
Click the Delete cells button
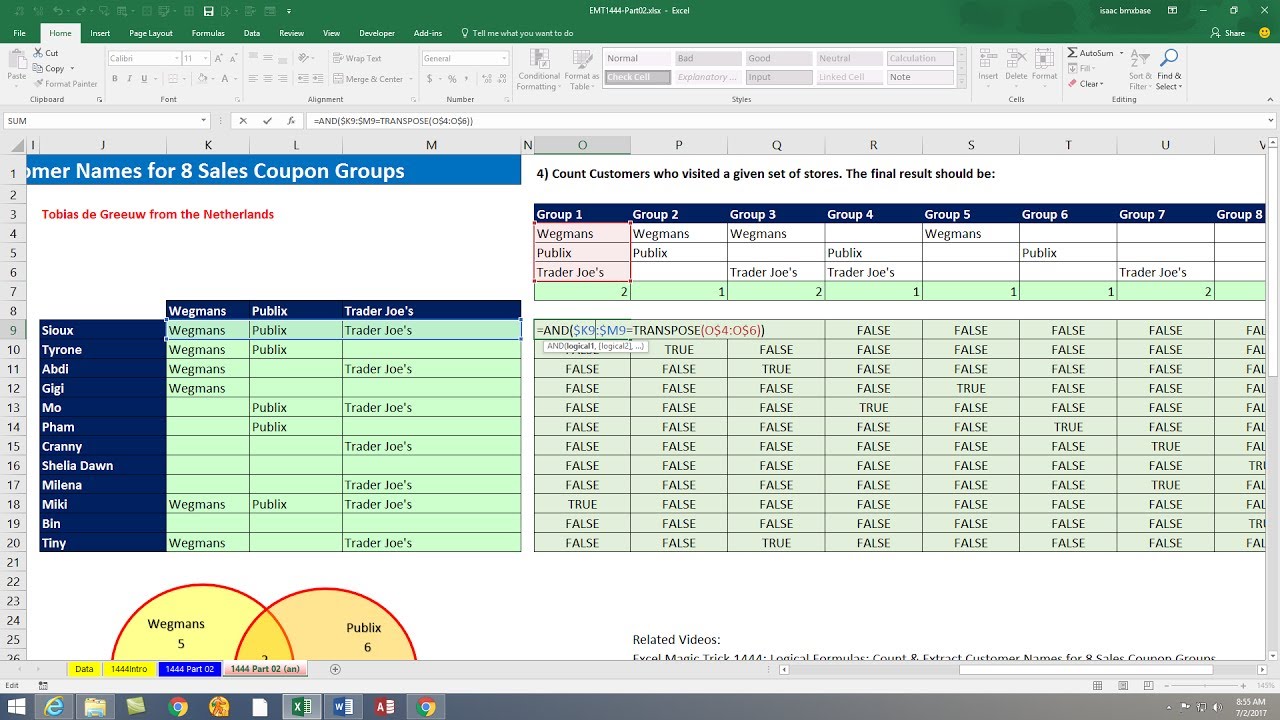(1016, 66)
